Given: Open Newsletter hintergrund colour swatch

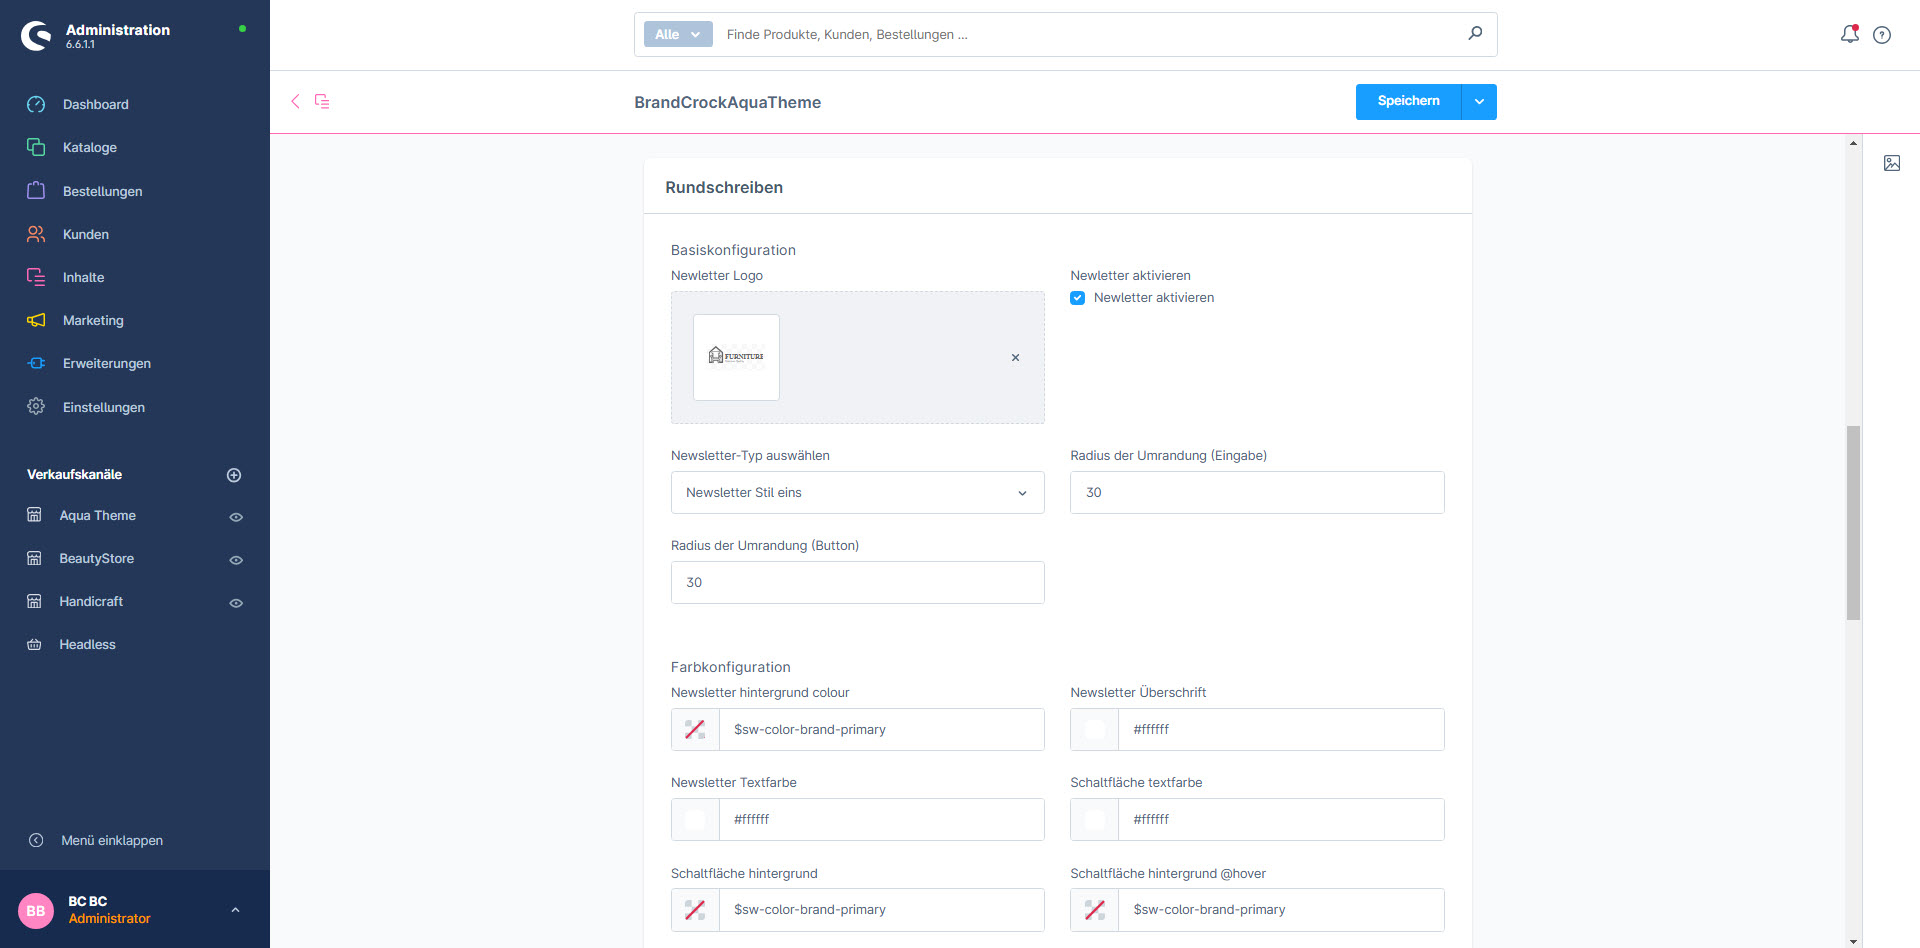Looking at the screenshot, I should point(695,730).
